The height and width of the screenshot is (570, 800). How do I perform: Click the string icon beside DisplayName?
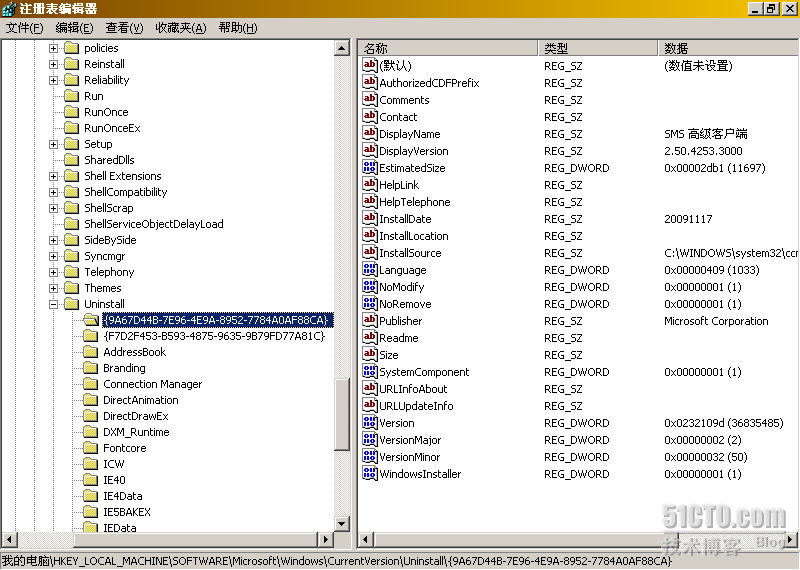coord(369,133)
